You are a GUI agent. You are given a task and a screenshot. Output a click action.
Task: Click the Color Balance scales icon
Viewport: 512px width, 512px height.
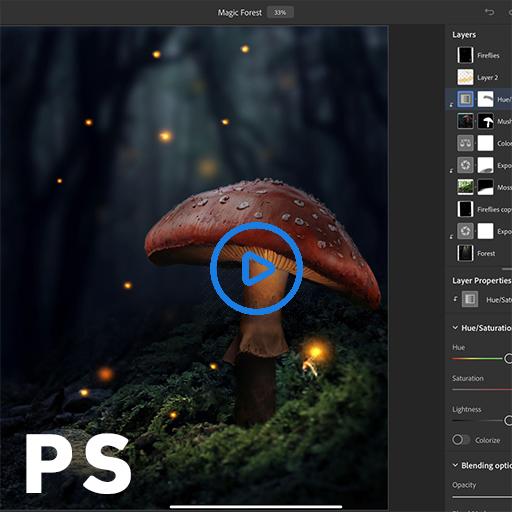coord(465,143)
